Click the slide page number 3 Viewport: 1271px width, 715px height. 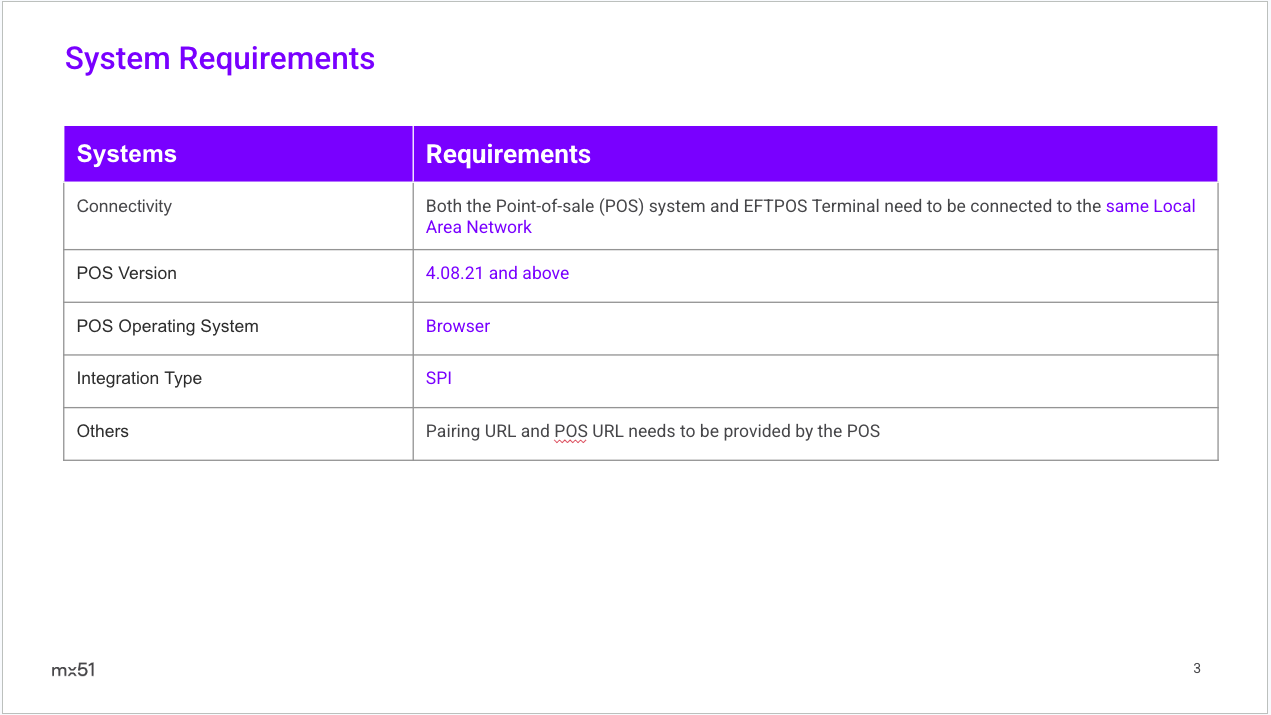click(x=1197, y=668)
